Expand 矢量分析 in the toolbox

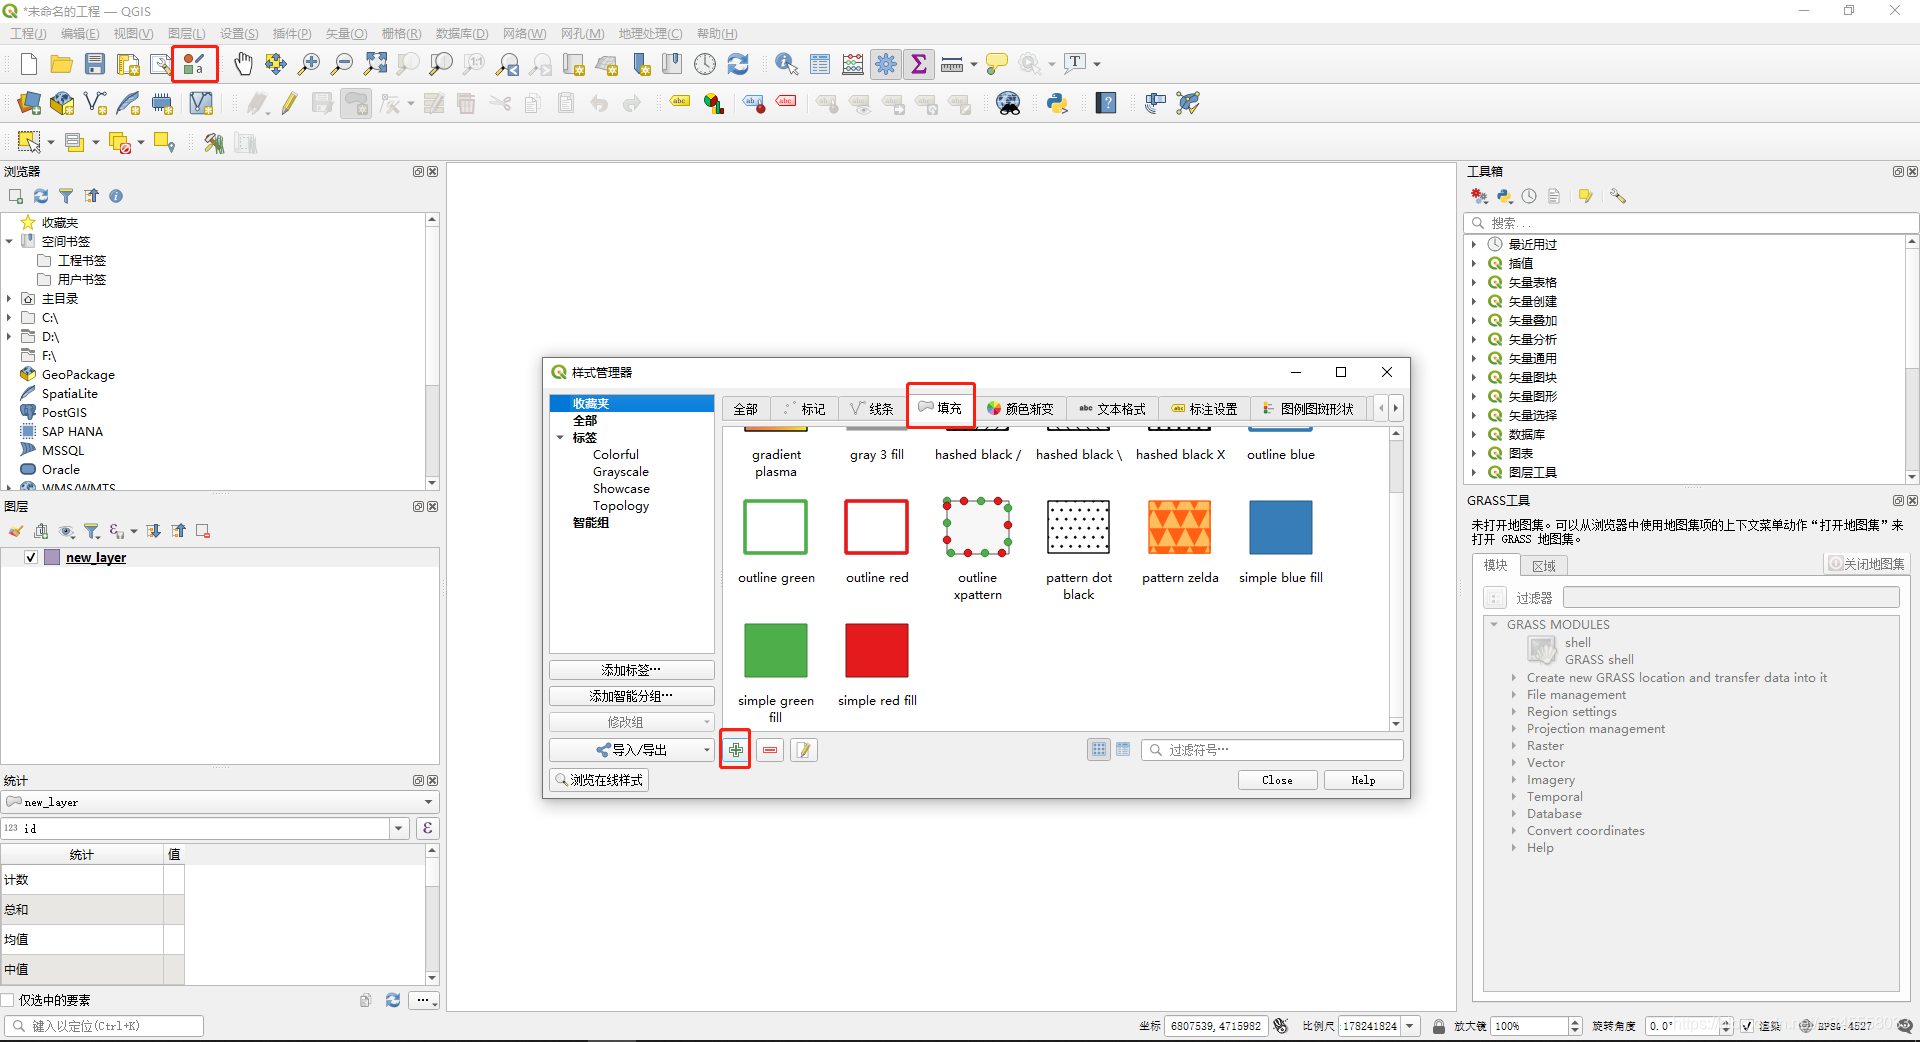click(1474, 340)
